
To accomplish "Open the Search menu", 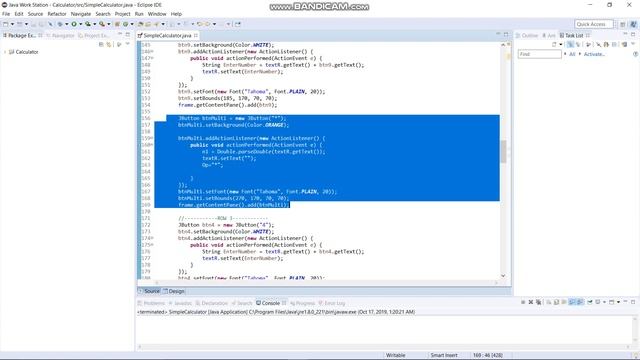I will pos(103,14).
